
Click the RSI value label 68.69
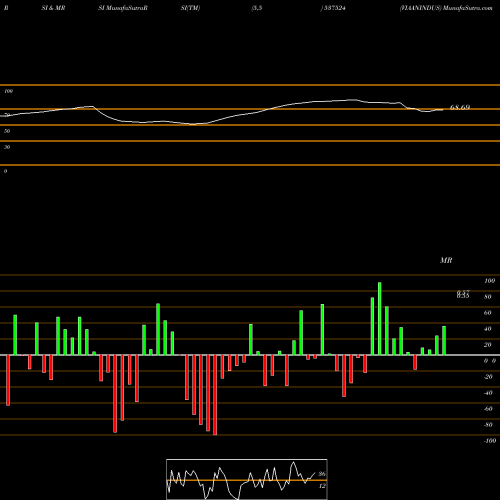[460, 107]
